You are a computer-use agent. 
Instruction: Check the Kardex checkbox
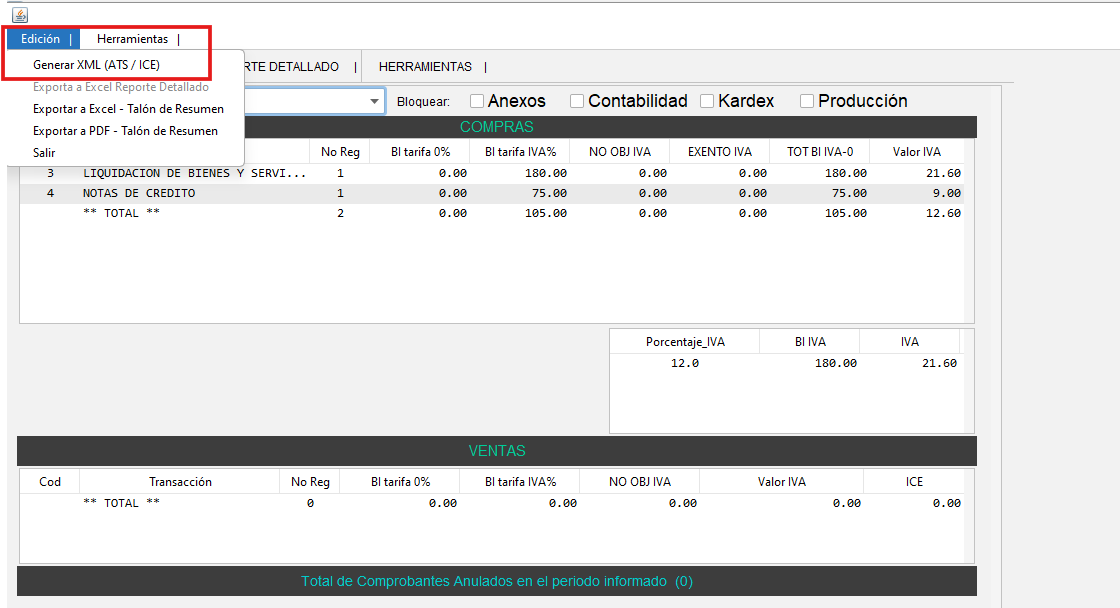(708, 101)
